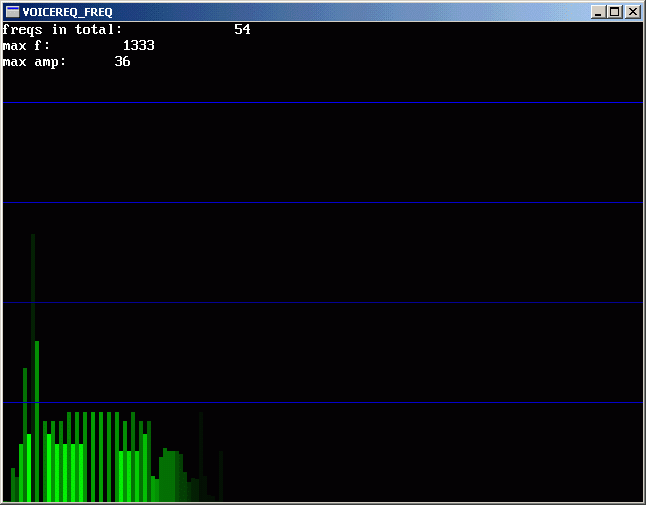Maximize the VOICEREQ_FREQ window

coord(614,12)
